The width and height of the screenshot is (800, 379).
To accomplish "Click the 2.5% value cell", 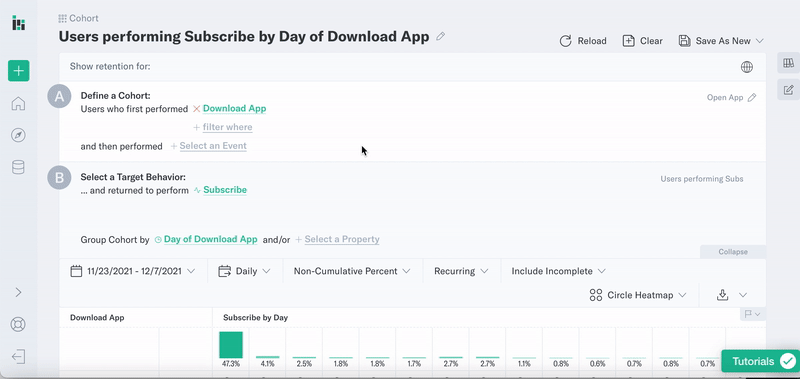I will coord(304,364).
